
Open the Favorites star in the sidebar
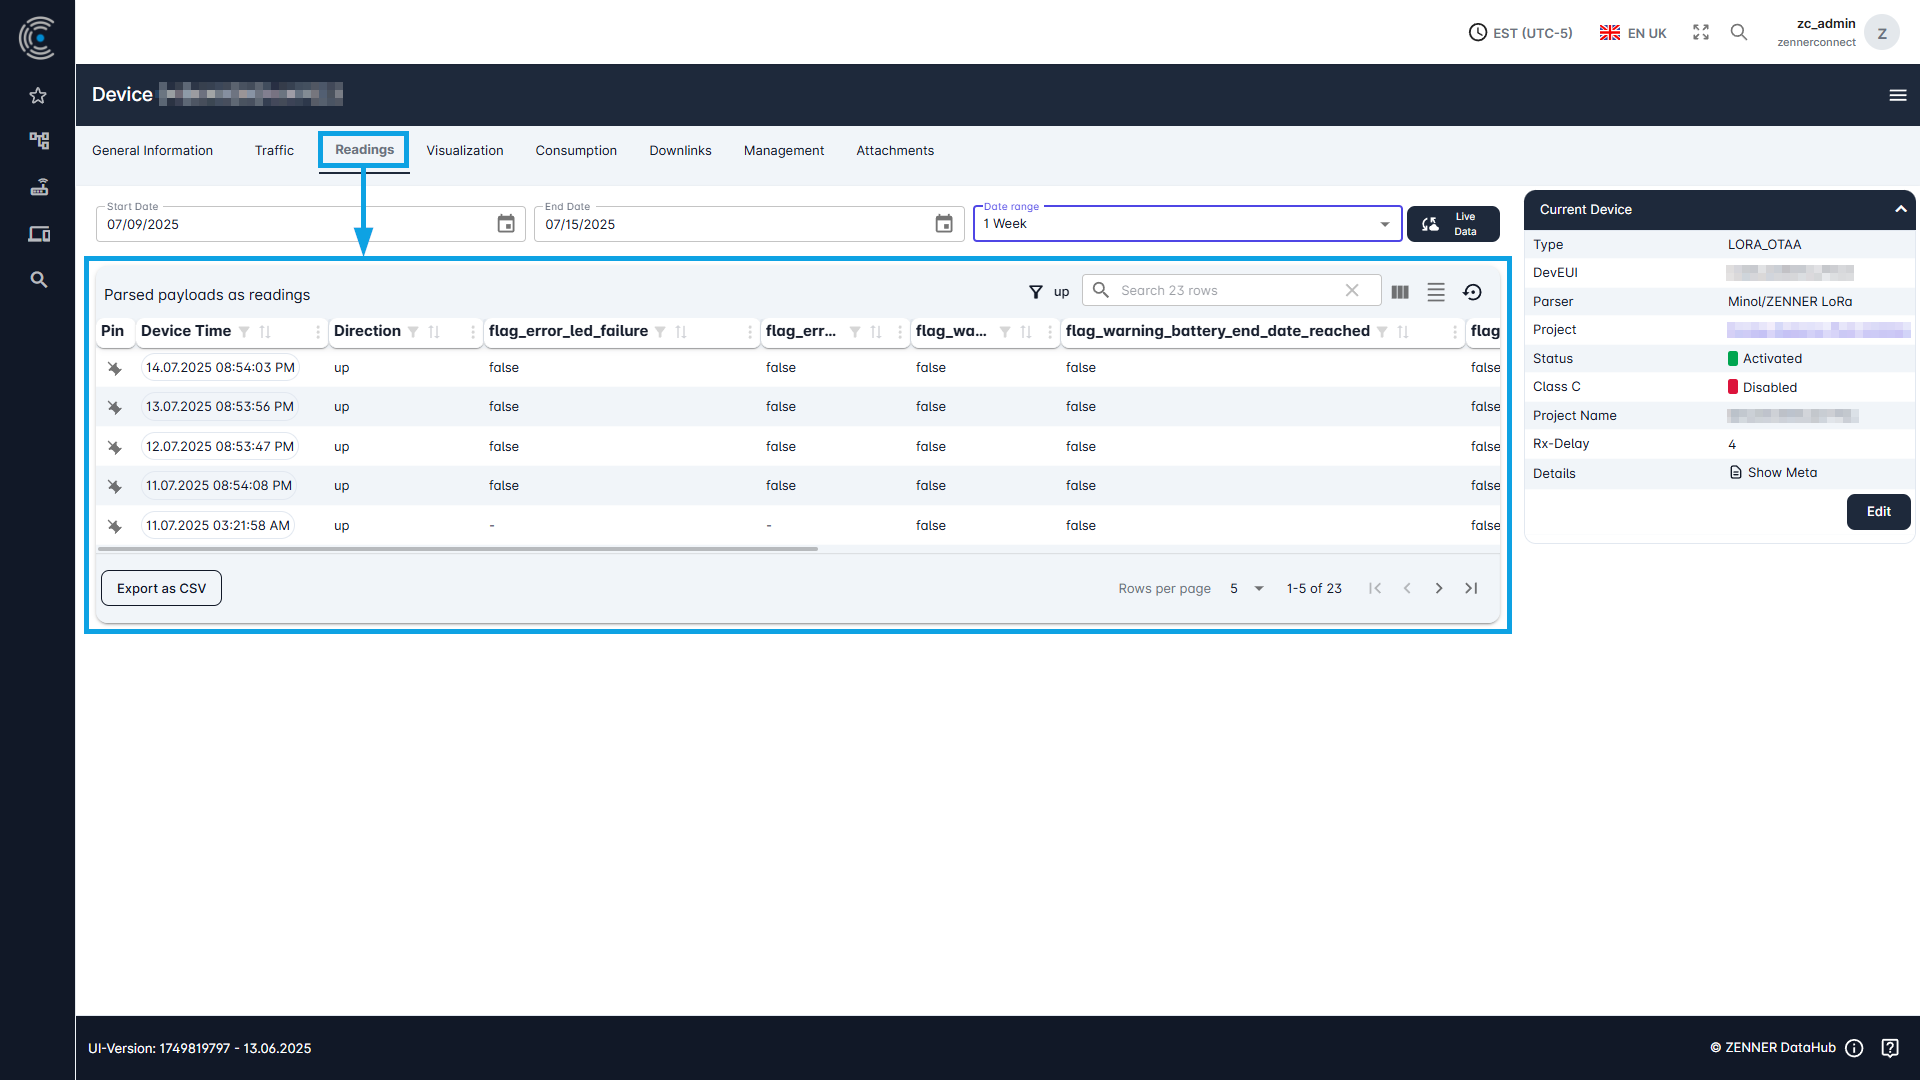pyautogui.click(x=38, y=95)
